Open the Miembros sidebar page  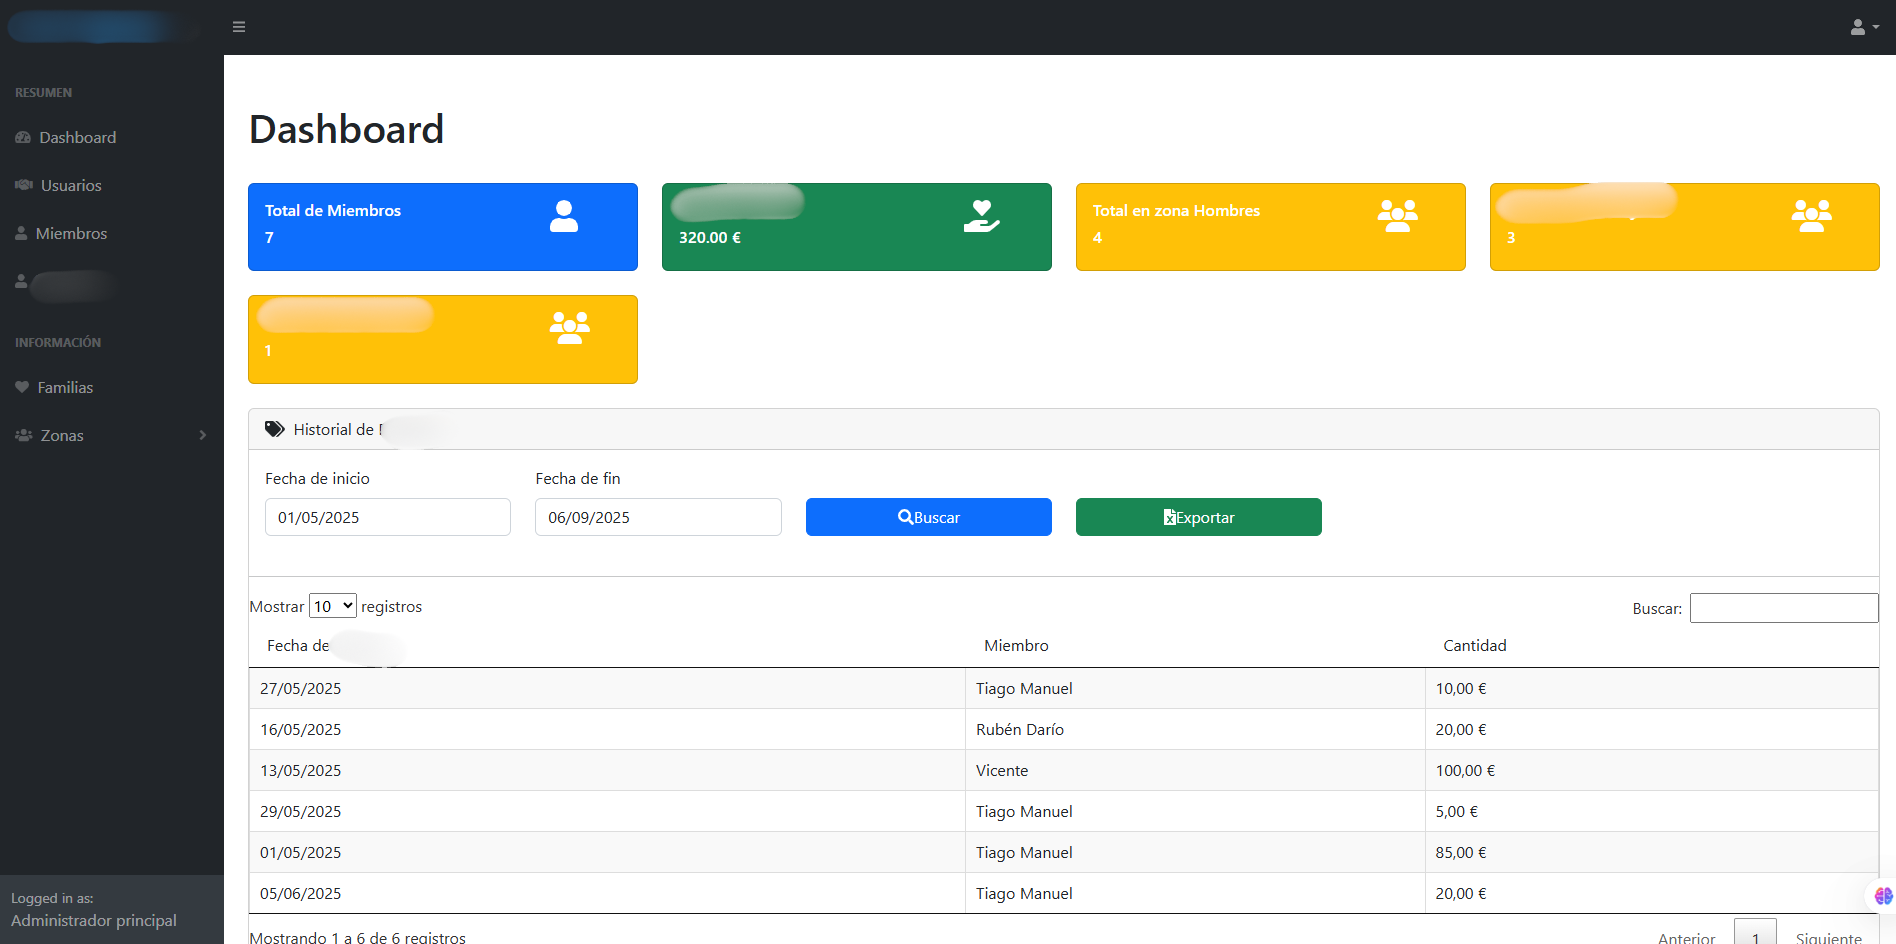click(70, 233)
